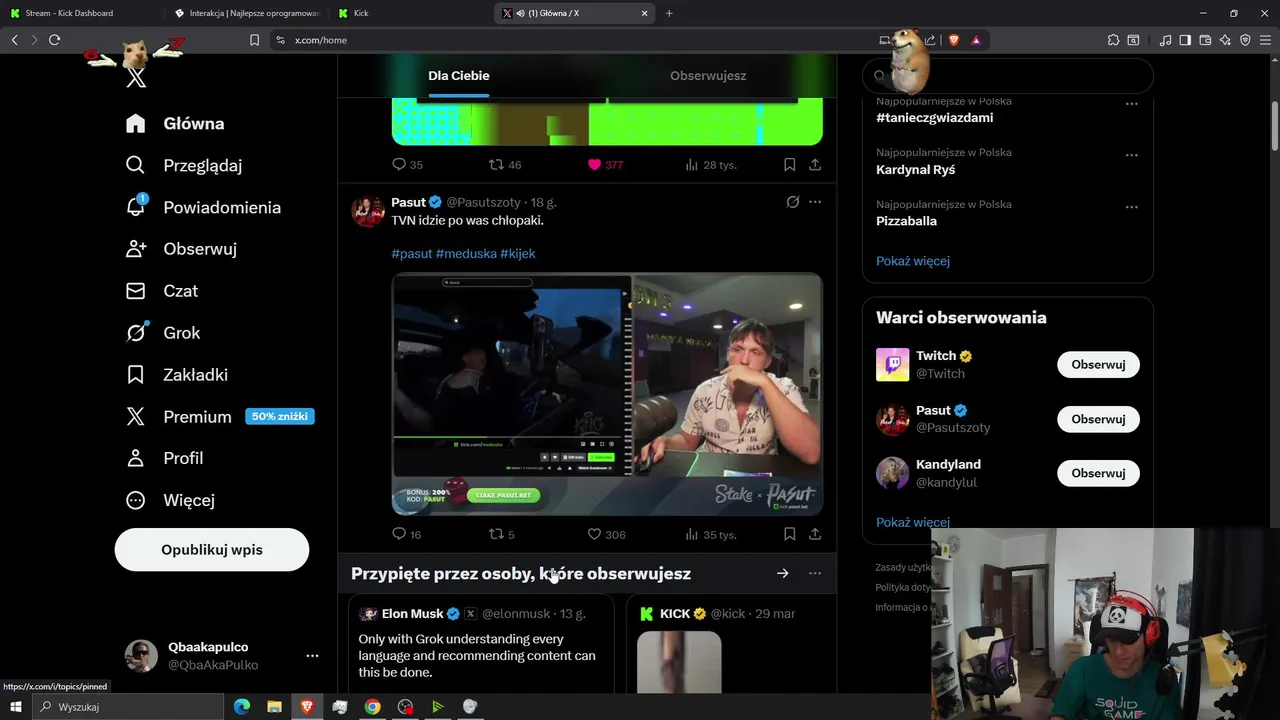Click the repost icon on Pasut's post
This screenshot has width=1280, height=720.
coord(495,534)
